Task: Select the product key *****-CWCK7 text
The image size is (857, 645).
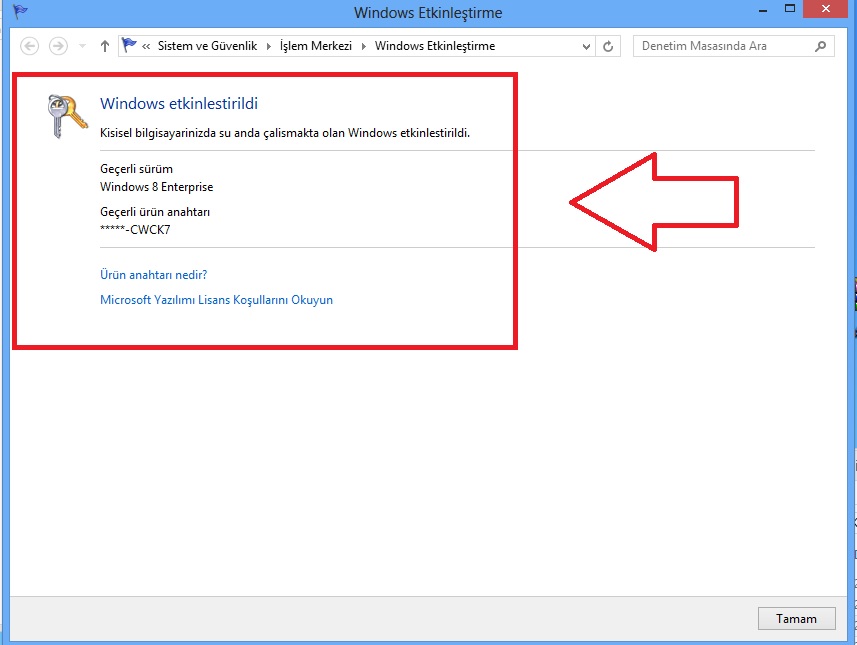Action: 135,230
